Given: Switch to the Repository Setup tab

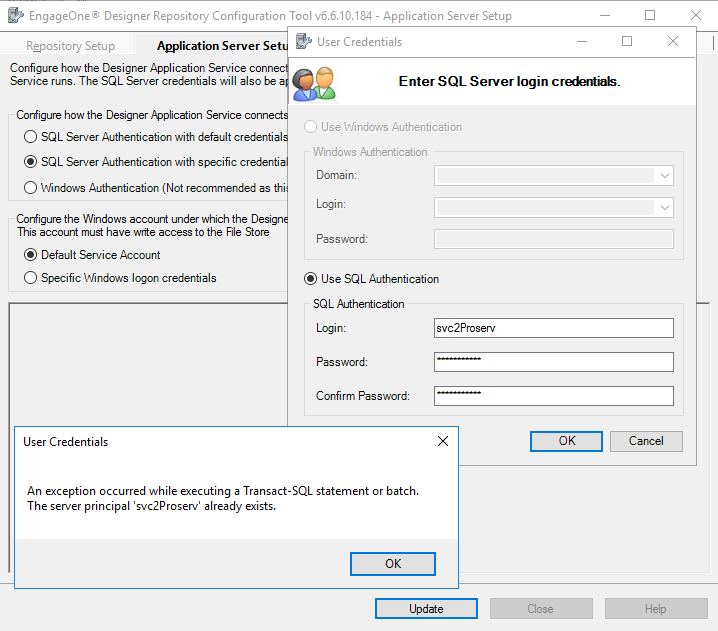Looking at the screenshot, I should (70, 46).
